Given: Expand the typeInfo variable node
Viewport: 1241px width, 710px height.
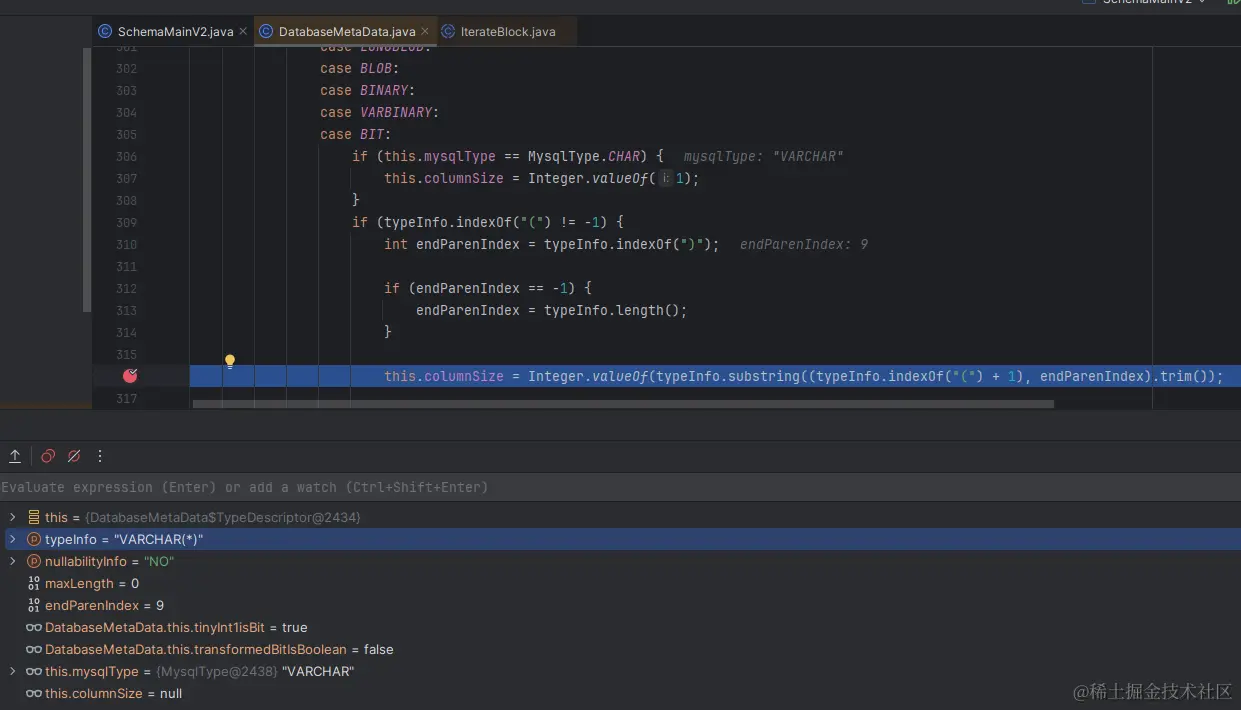Looking at the screenshot, I should coord(12,539).
